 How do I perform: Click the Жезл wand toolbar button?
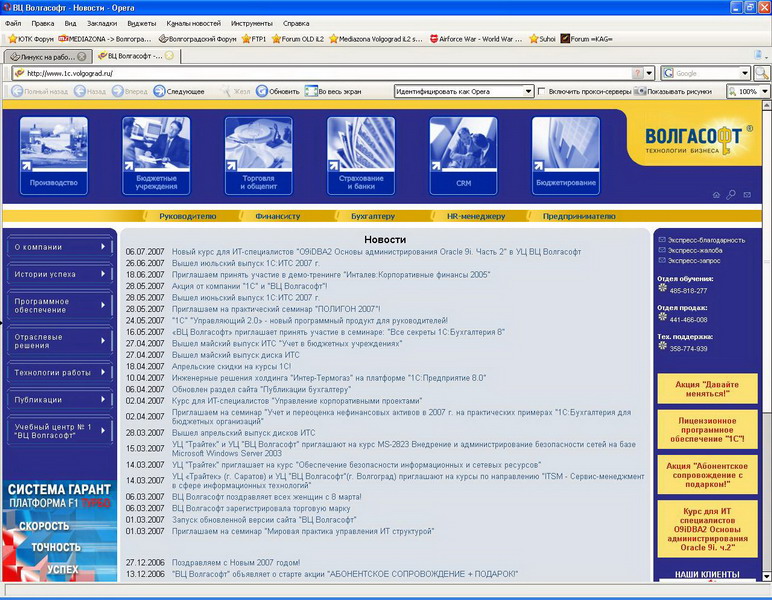[x=235, y=91]
